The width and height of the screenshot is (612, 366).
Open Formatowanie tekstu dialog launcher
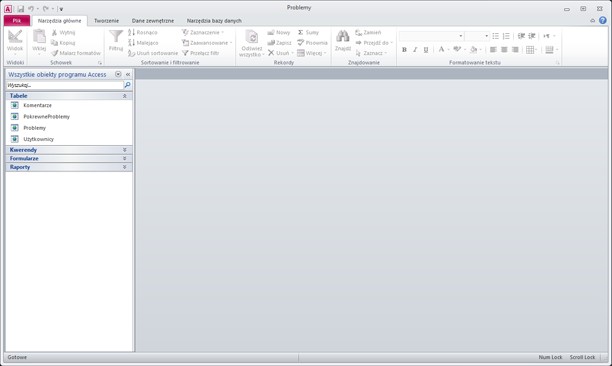tap(558, 63)
